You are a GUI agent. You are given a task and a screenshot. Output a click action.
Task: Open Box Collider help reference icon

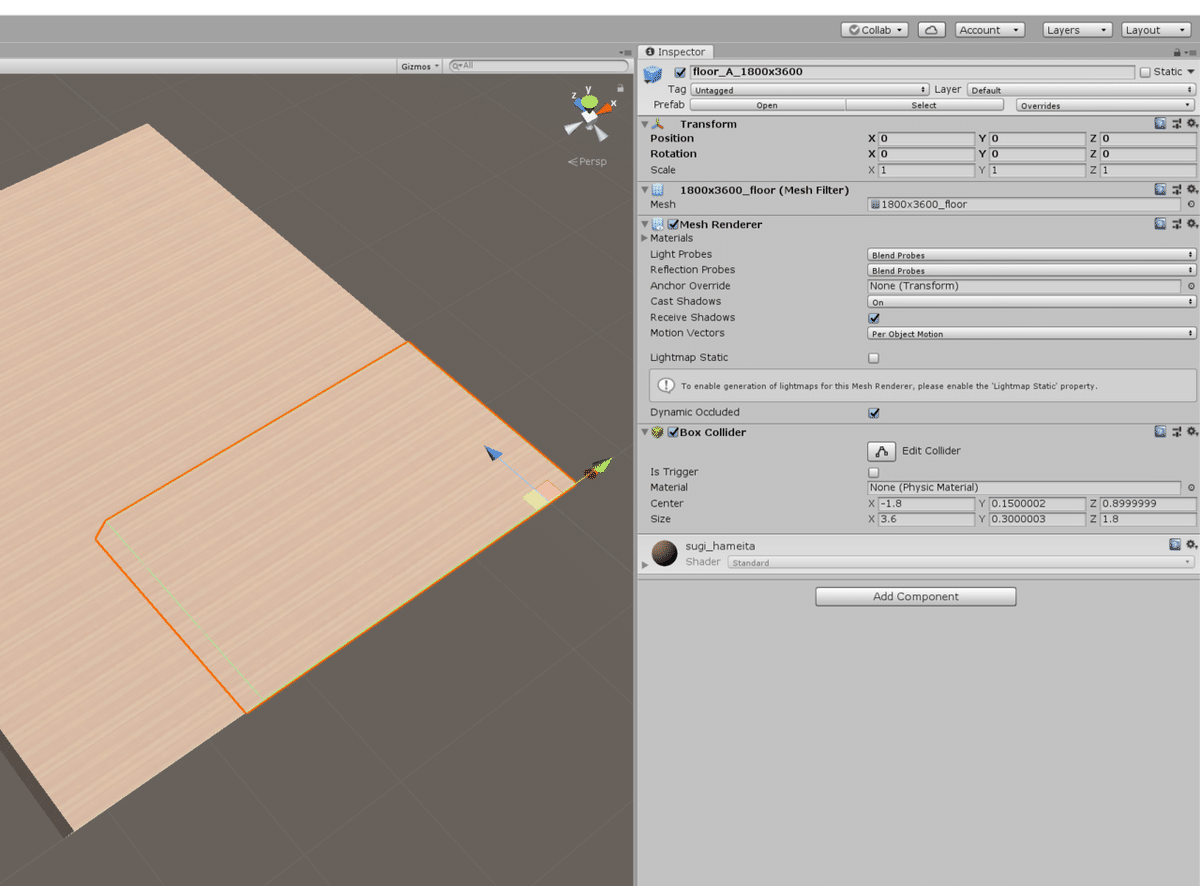[x=1160, y=432]
